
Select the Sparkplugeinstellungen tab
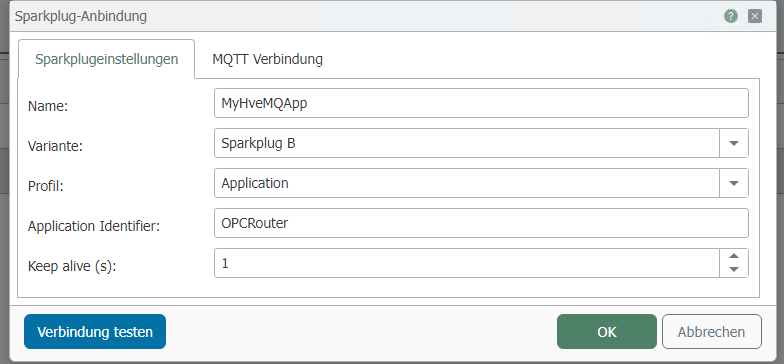[x=106, y=59]
